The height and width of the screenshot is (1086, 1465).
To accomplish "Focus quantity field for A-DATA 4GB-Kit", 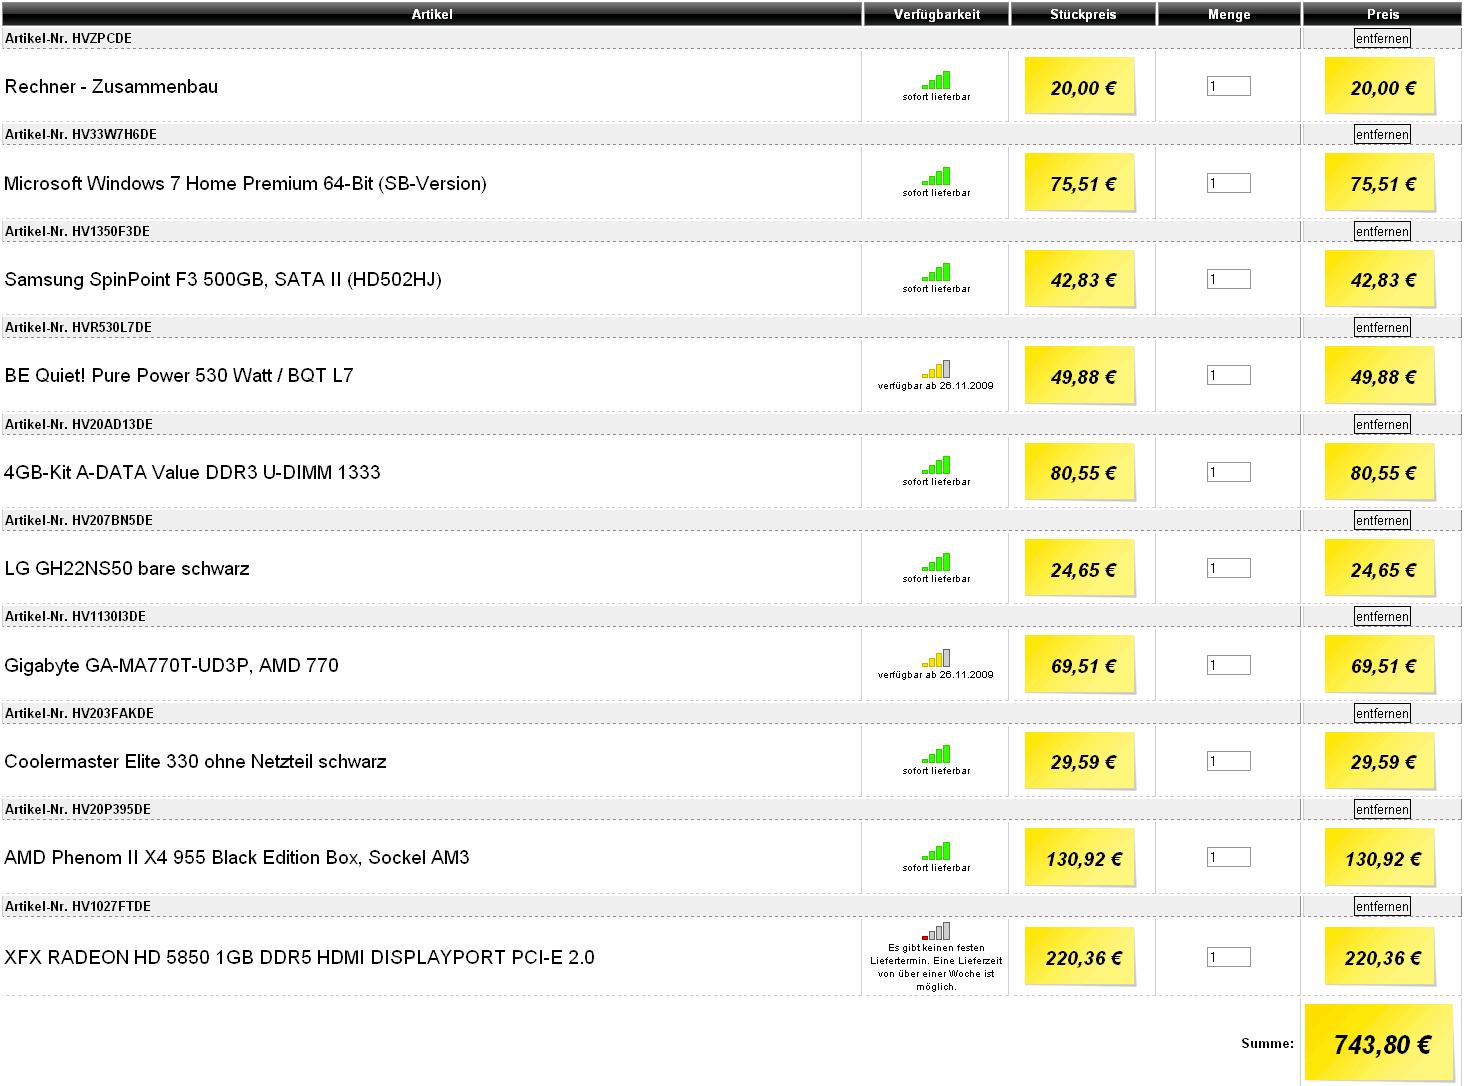I will click(x=1229, y=472).
